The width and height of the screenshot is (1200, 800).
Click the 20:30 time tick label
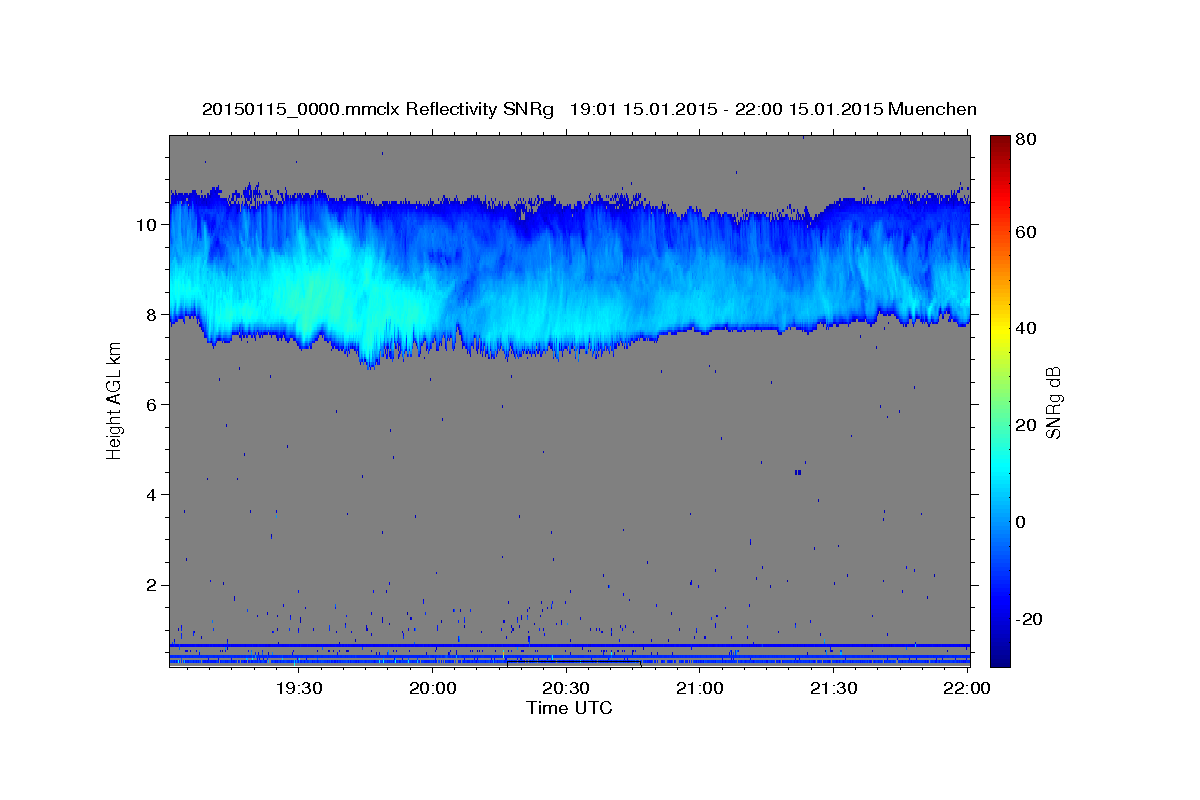(565, 688)
